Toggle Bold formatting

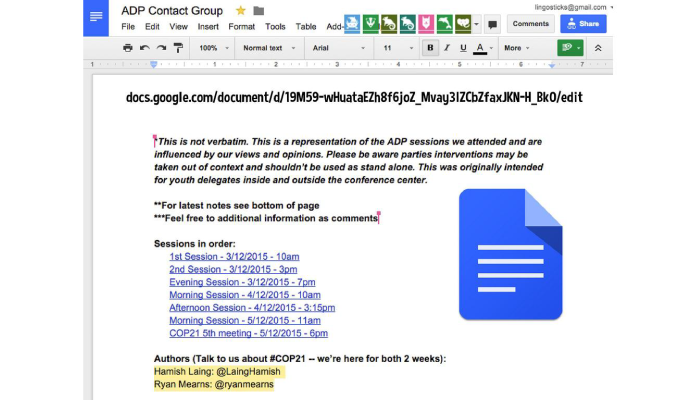click(430, 48)
